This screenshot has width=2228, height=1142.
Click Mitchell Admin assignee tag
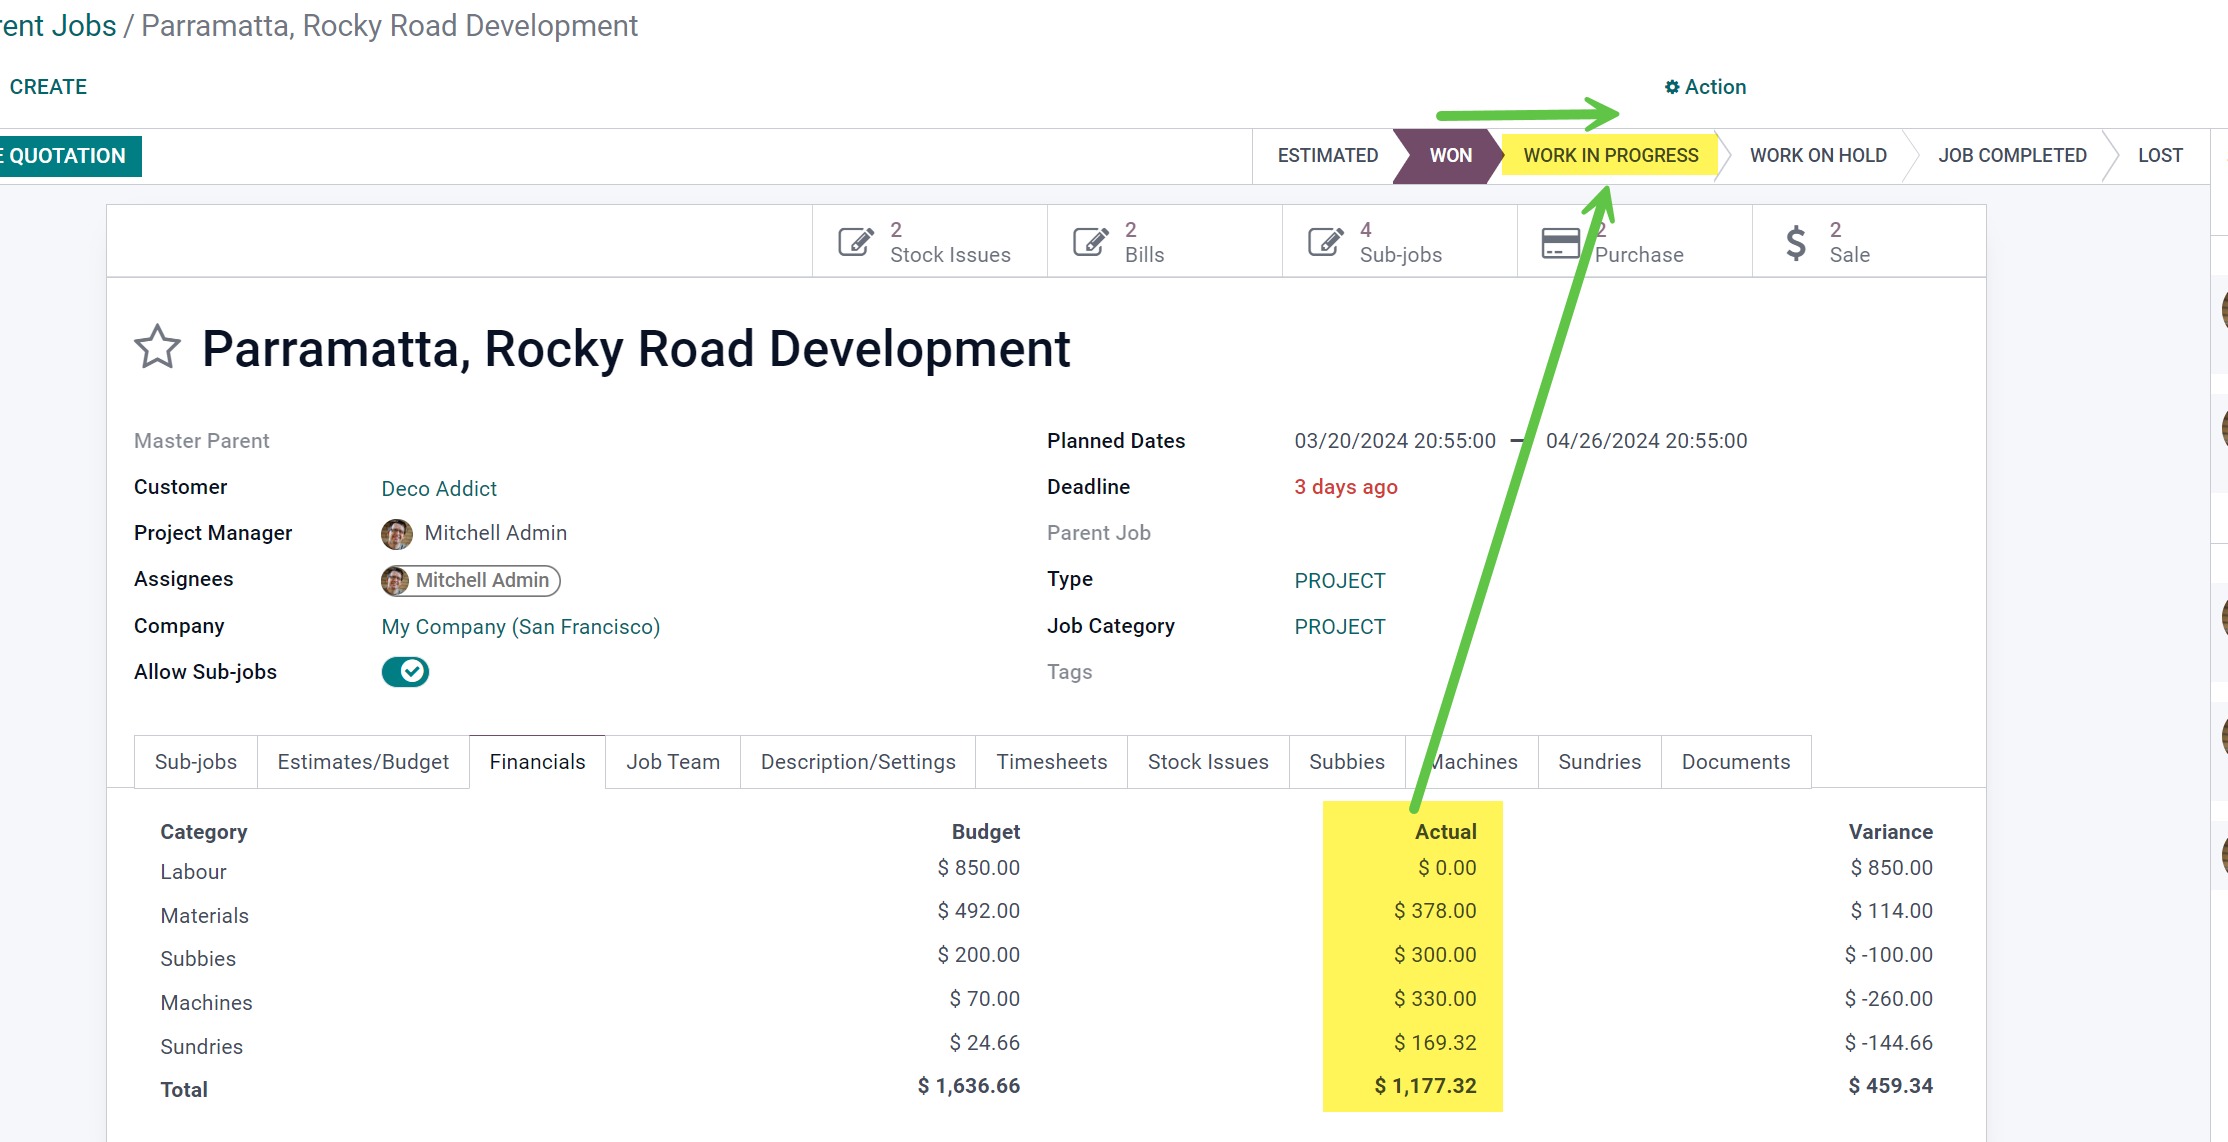pos(471,581)
